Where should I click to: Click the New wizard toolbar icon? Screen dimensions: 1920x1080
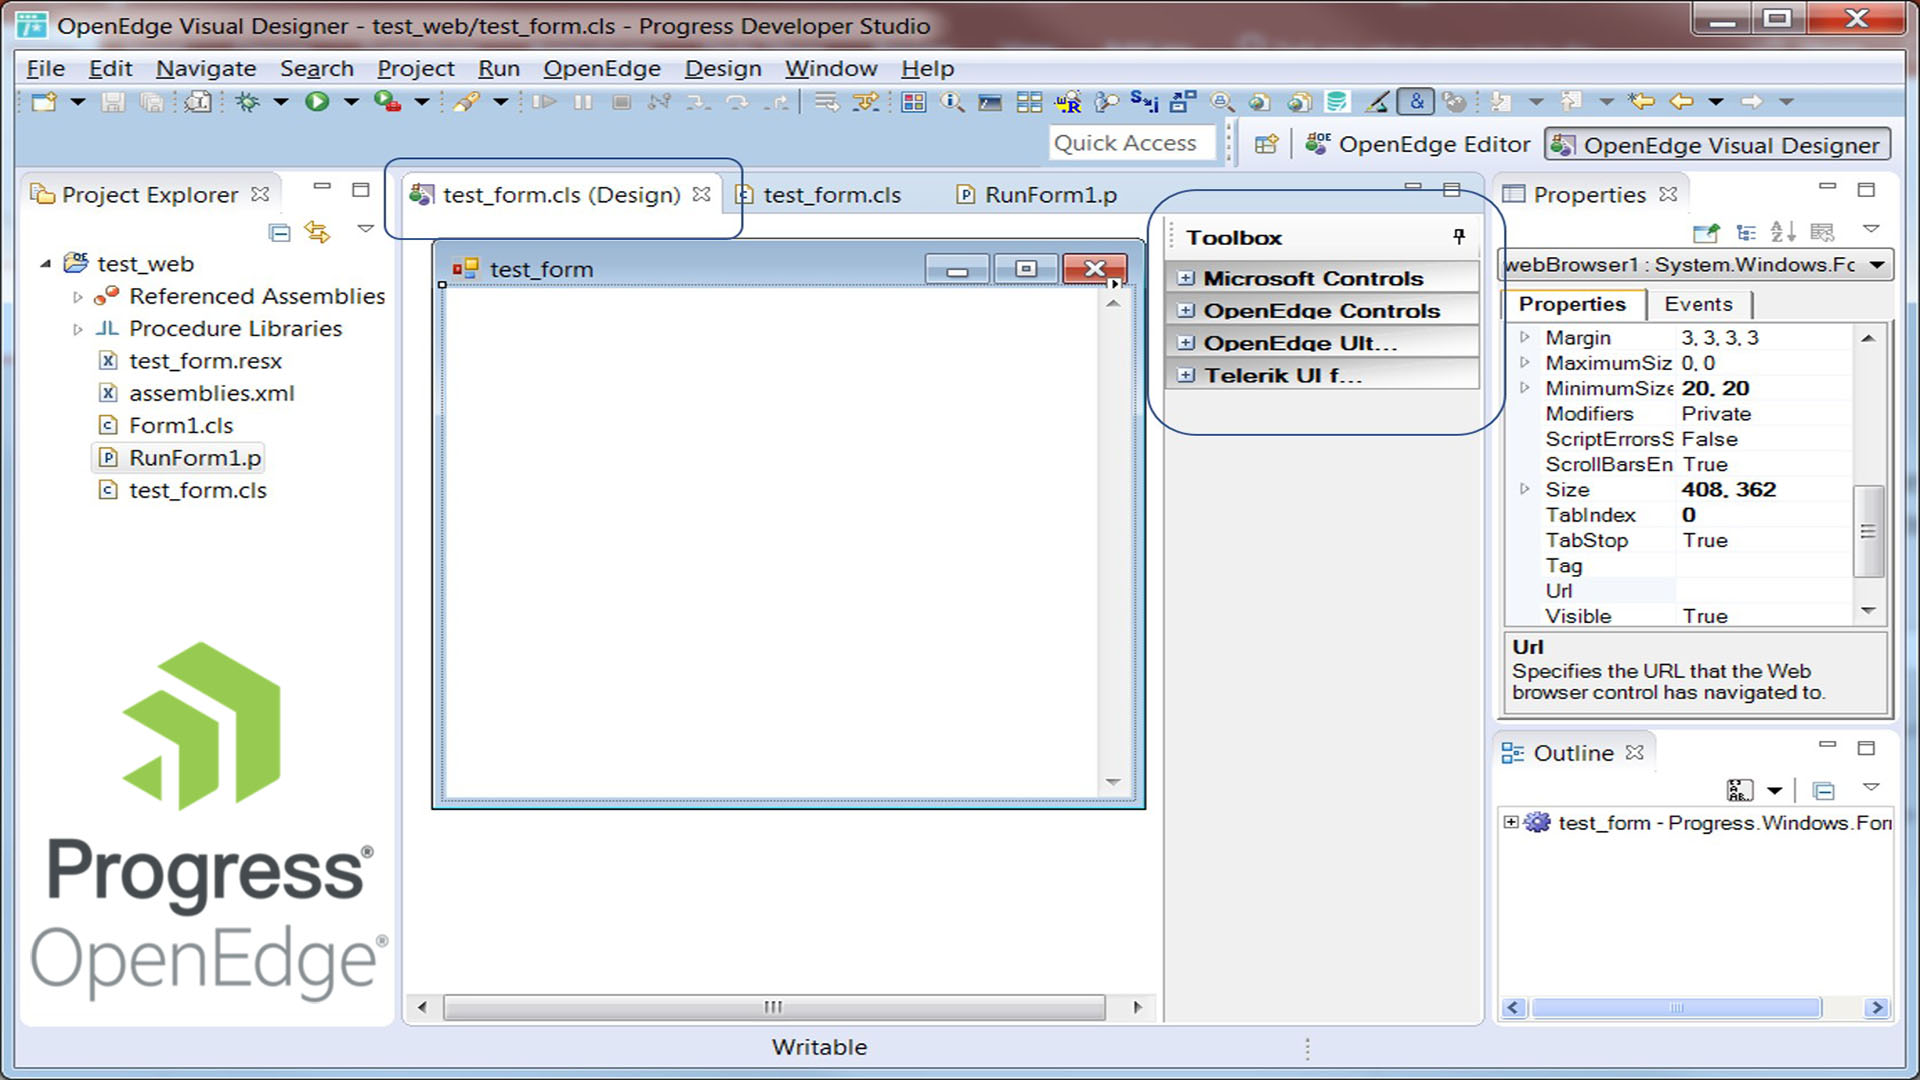pos(44,102)
